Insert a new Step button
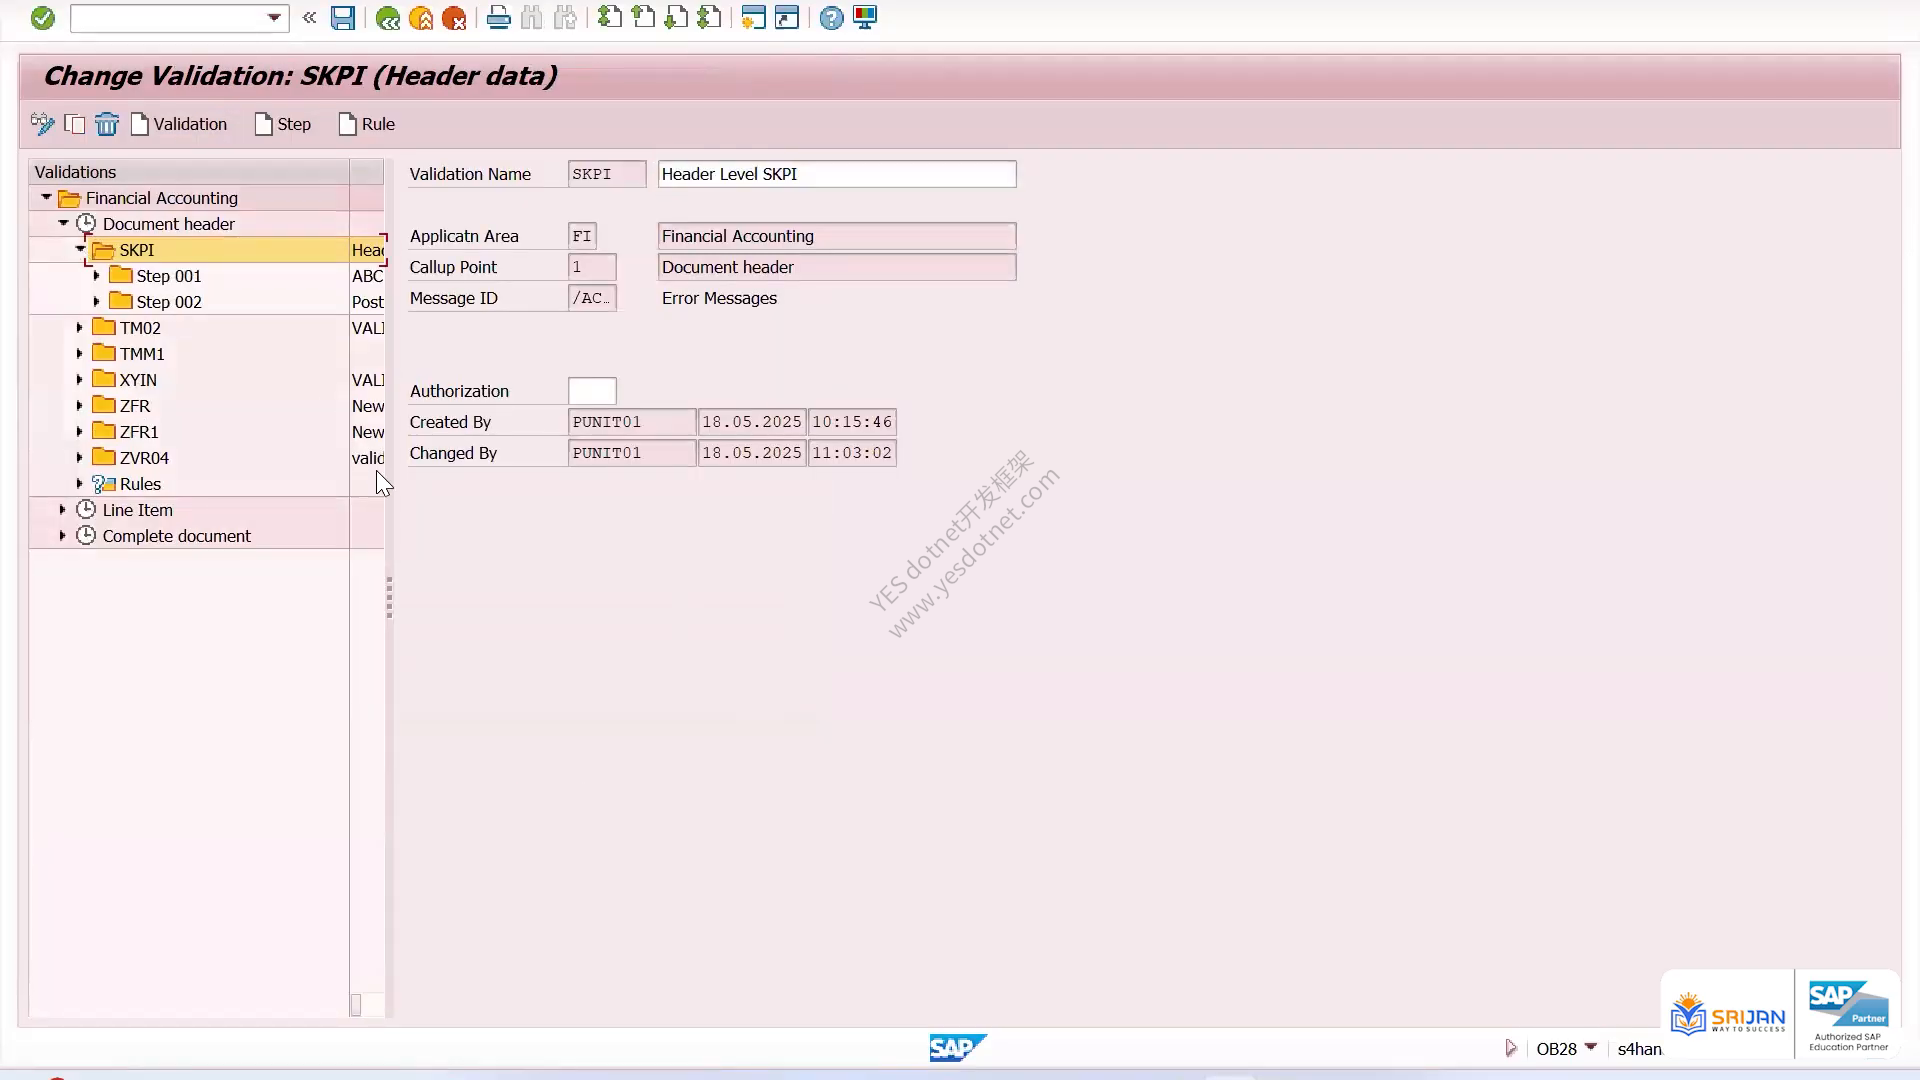Viewport: 1920px width, 1080px height. 283,124
